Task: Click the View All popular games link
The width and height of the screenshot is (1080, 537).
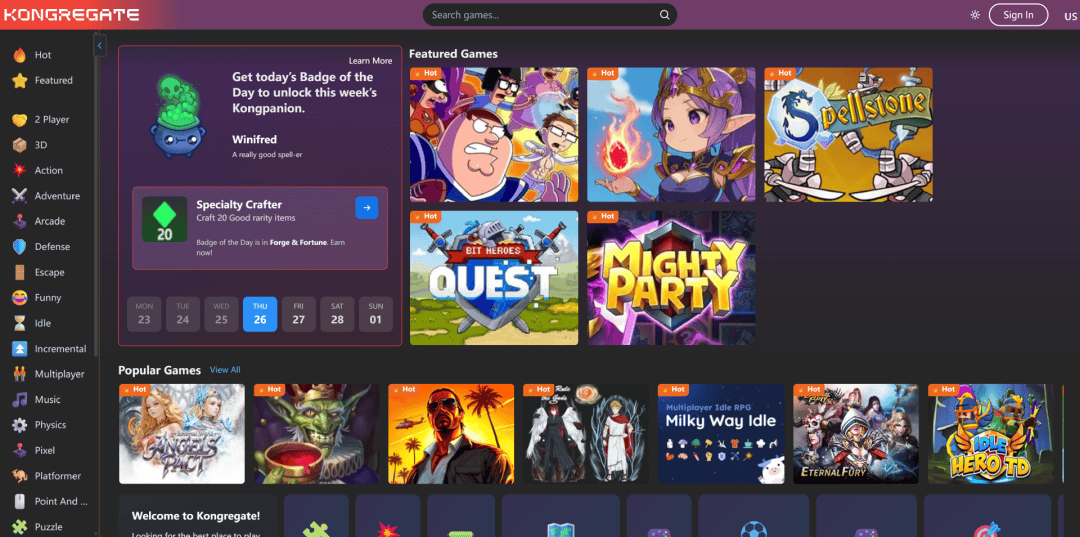Action: (x=225, y=370)
